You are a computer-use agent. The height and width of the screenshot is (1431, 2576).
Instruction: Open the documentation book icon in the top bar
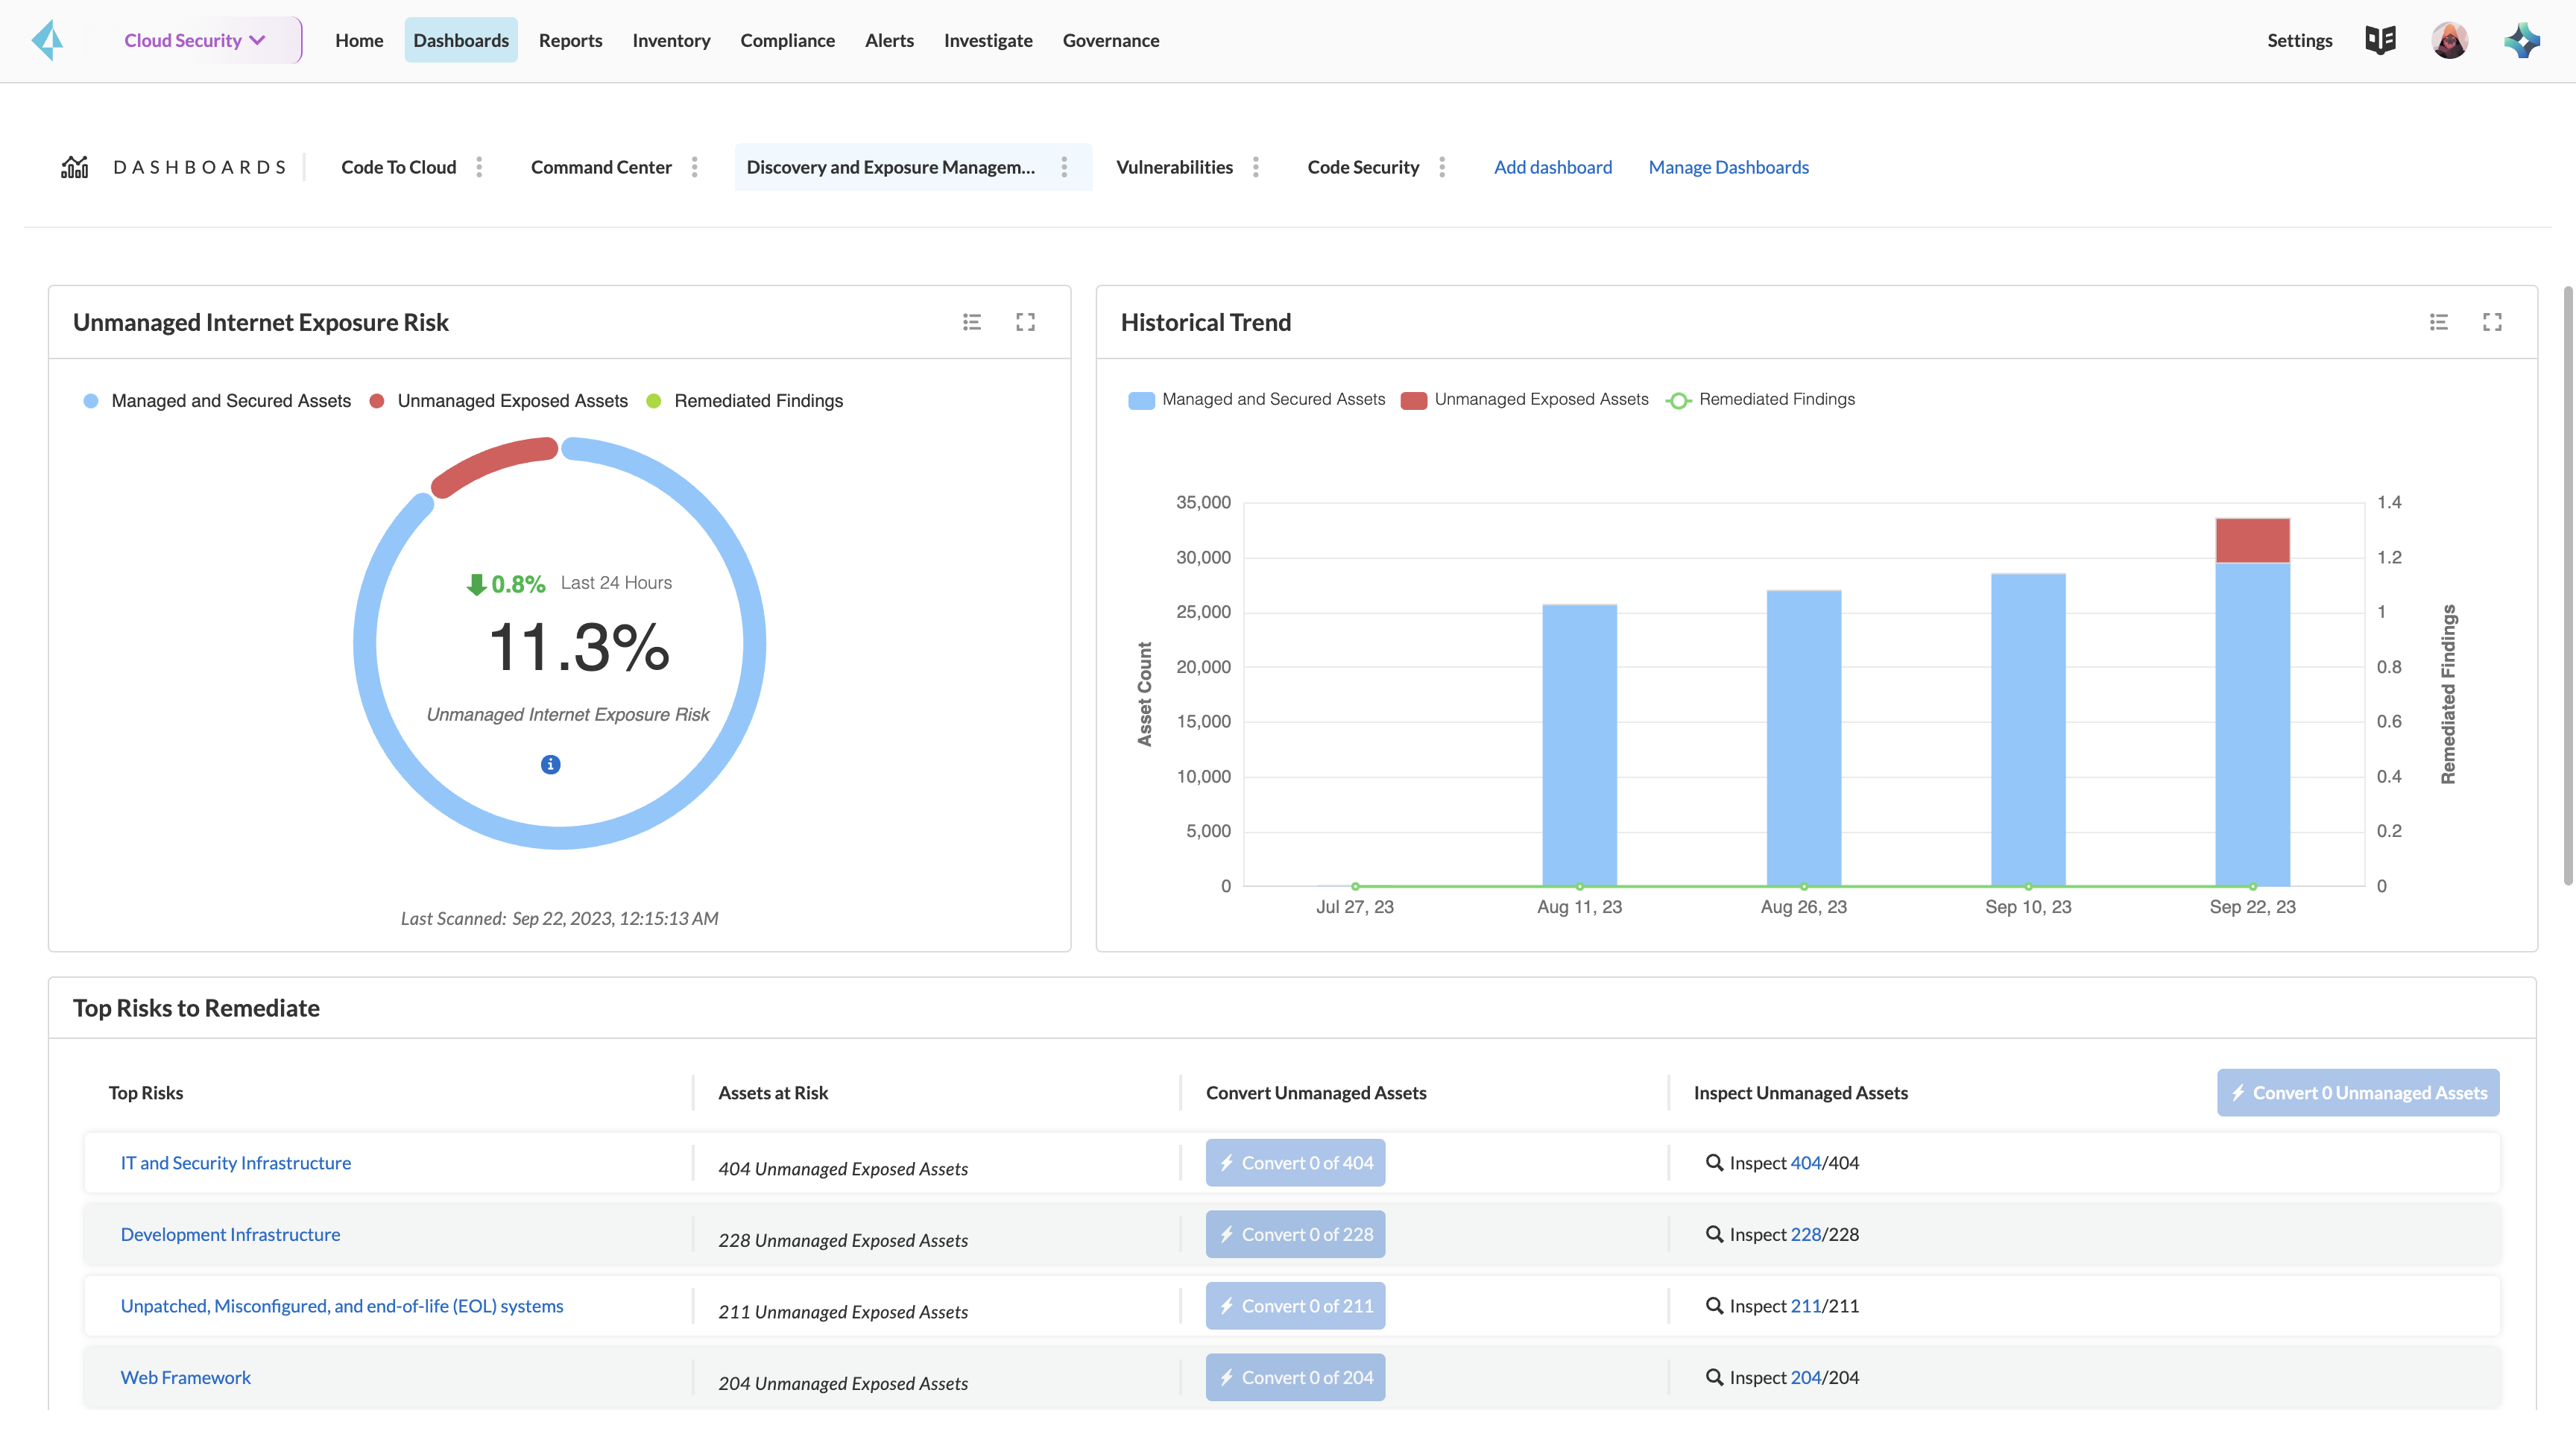2380,40
